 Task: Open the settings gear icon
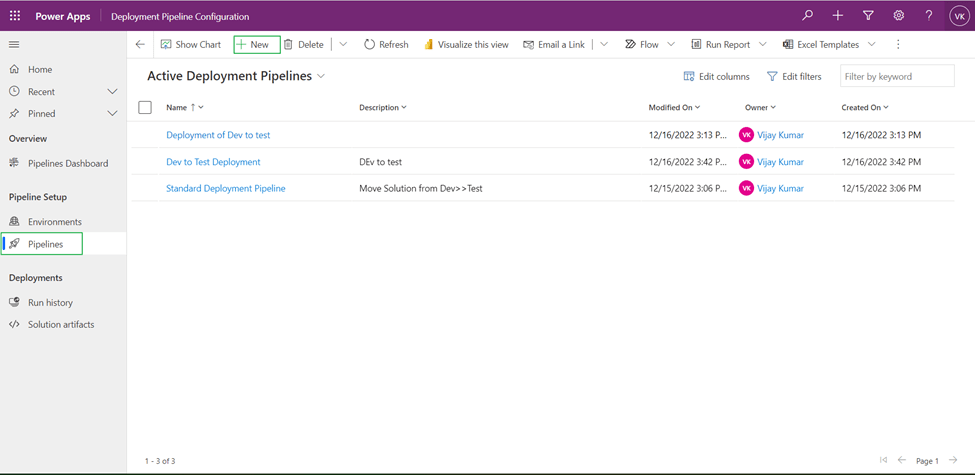coord(898,16)
